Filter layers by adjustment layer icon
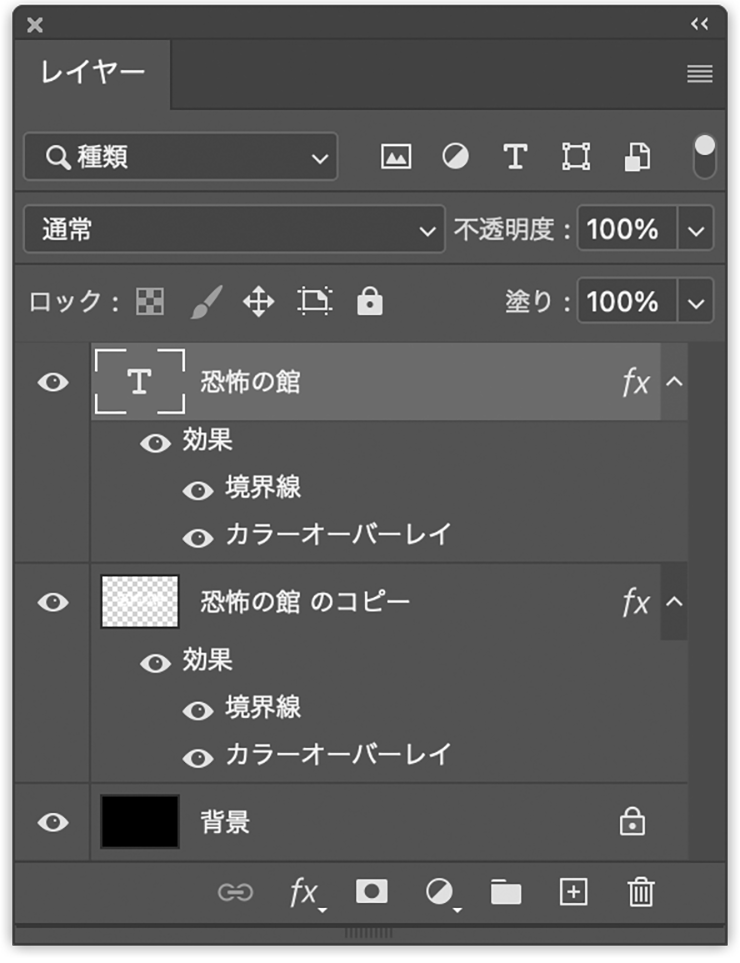Viewport: 740px width, 963px height. pyautogui.click(x=456, y=157)
